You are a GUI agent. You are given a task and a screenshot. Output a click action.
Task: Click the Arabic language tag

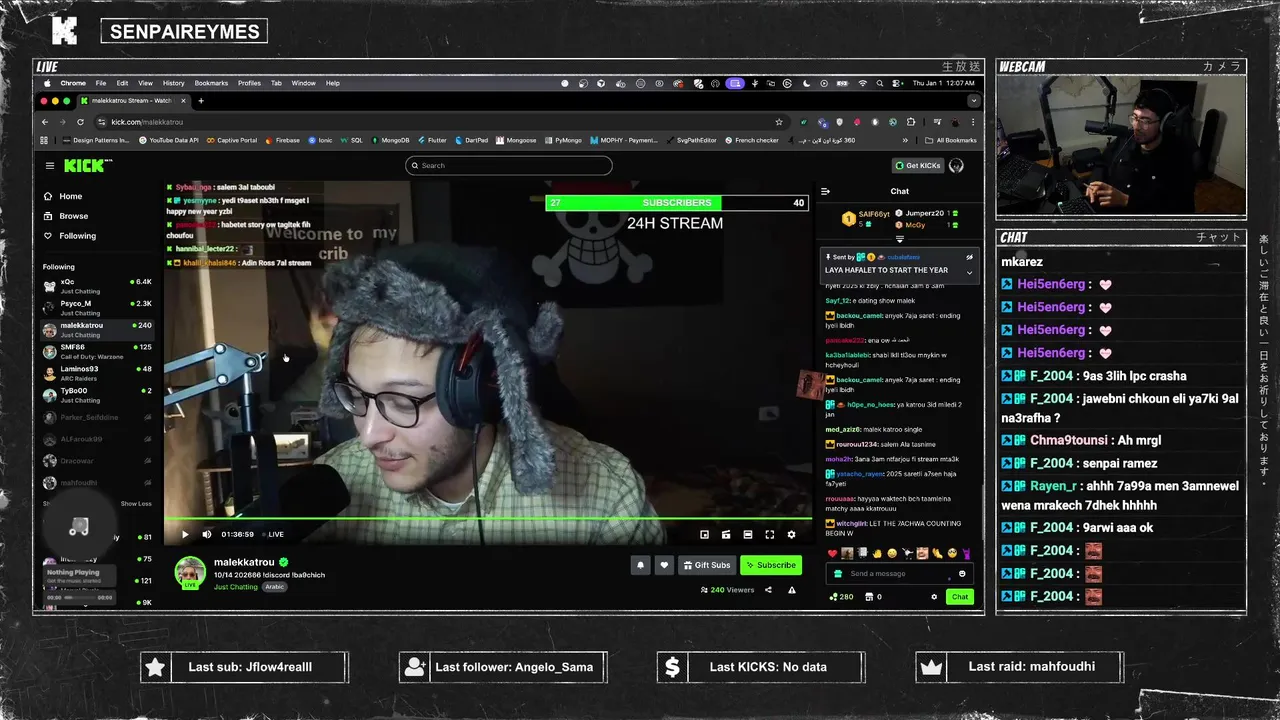(274, 587)
